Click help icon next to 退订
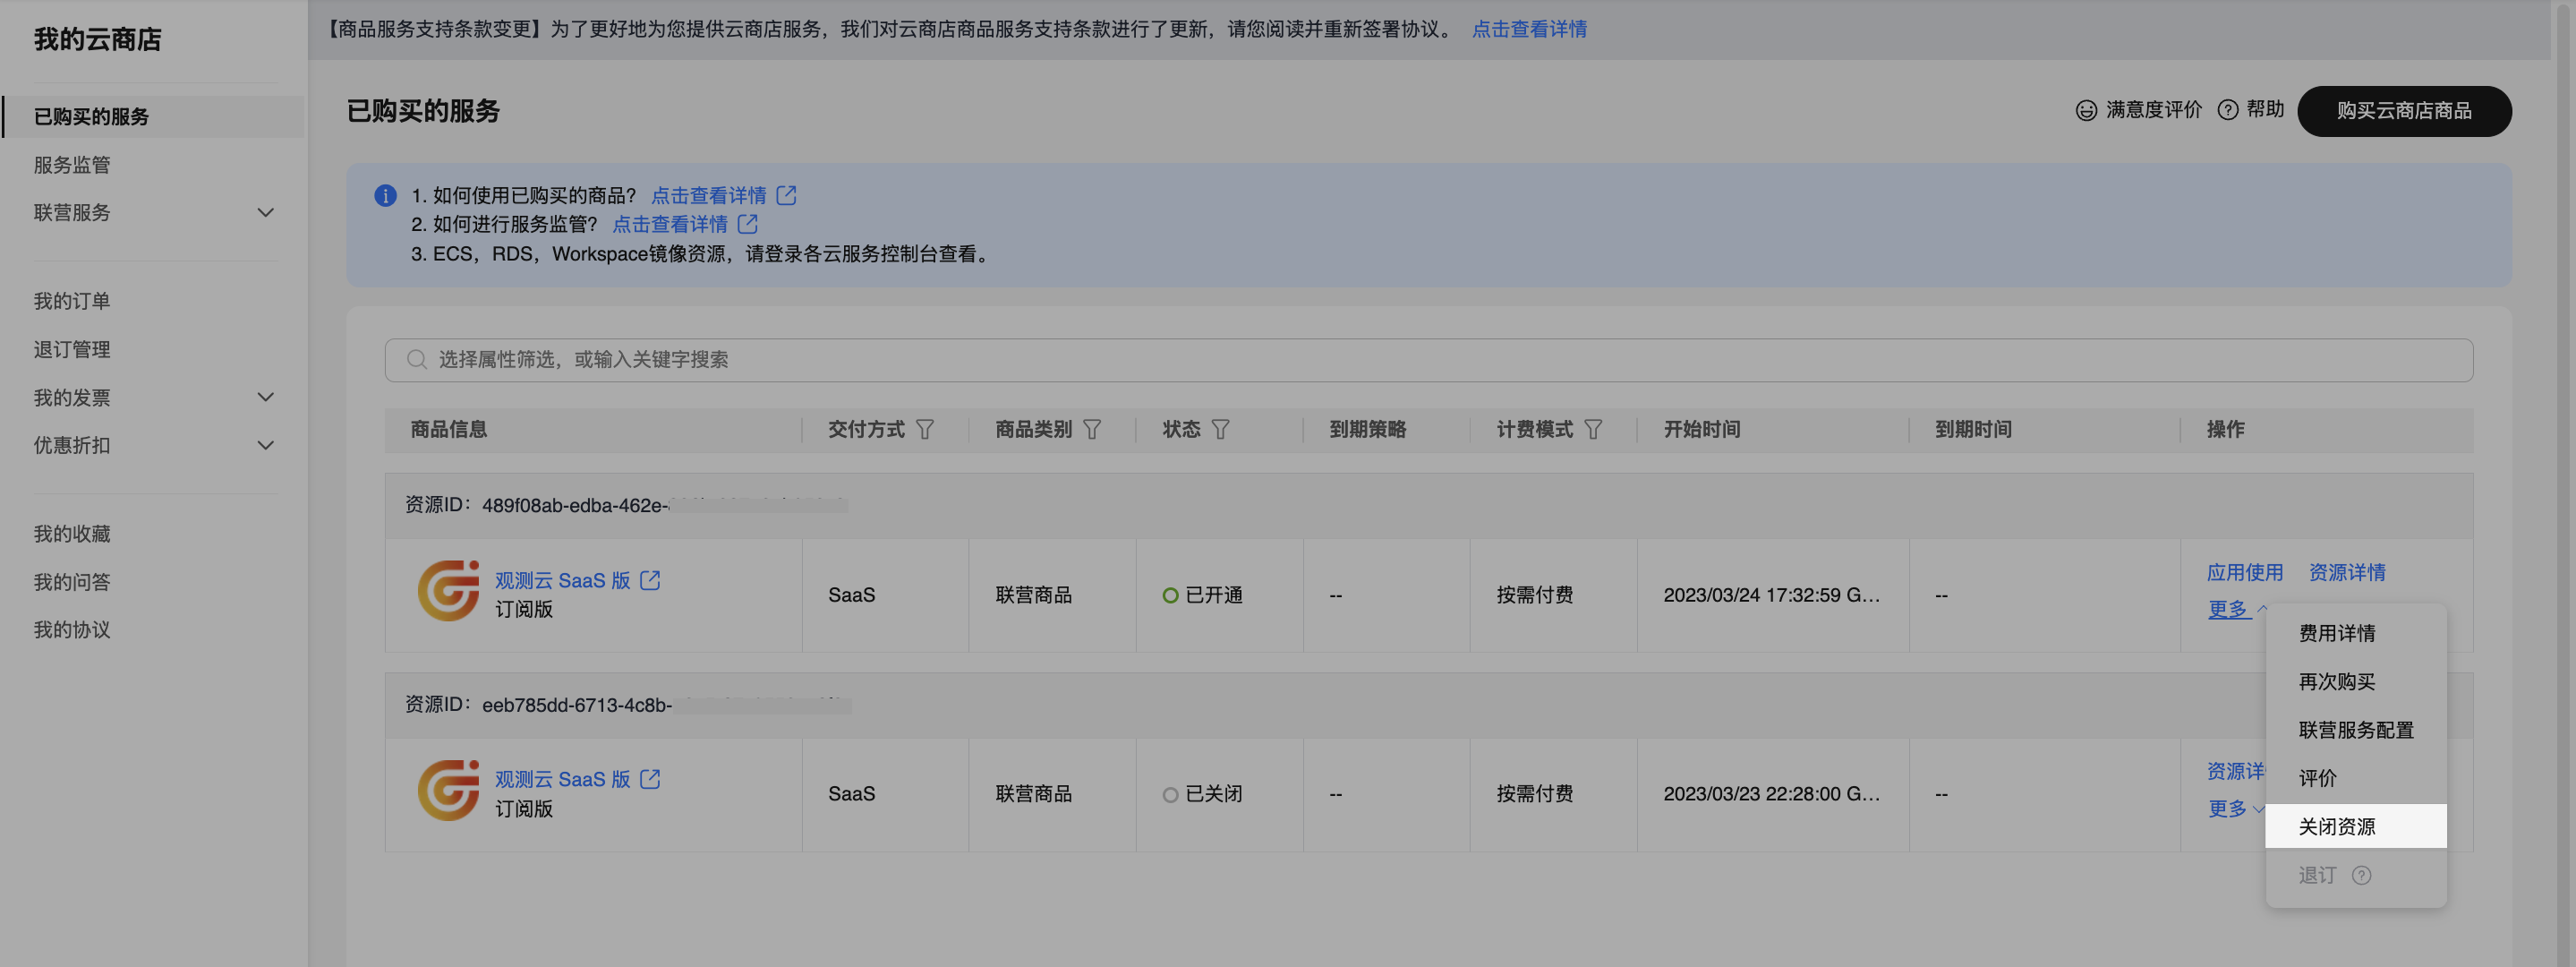Viewport: 2576px width, 967px height. coord(2361,875)
